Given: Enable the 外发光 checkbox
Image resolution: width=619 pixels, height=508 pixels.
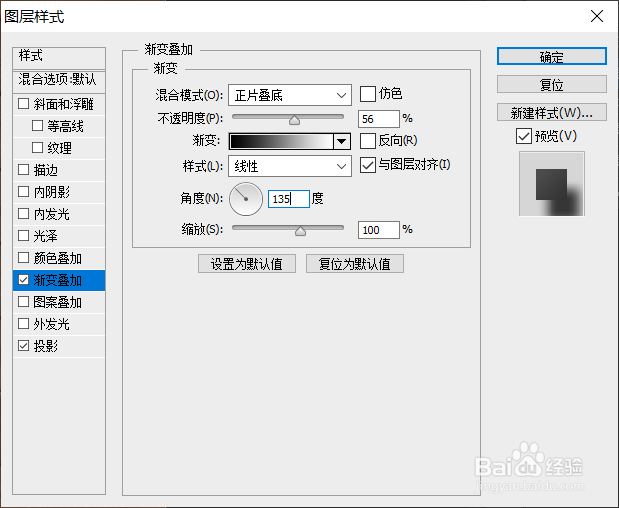Looking at the screenshot, I should [24, 324].
